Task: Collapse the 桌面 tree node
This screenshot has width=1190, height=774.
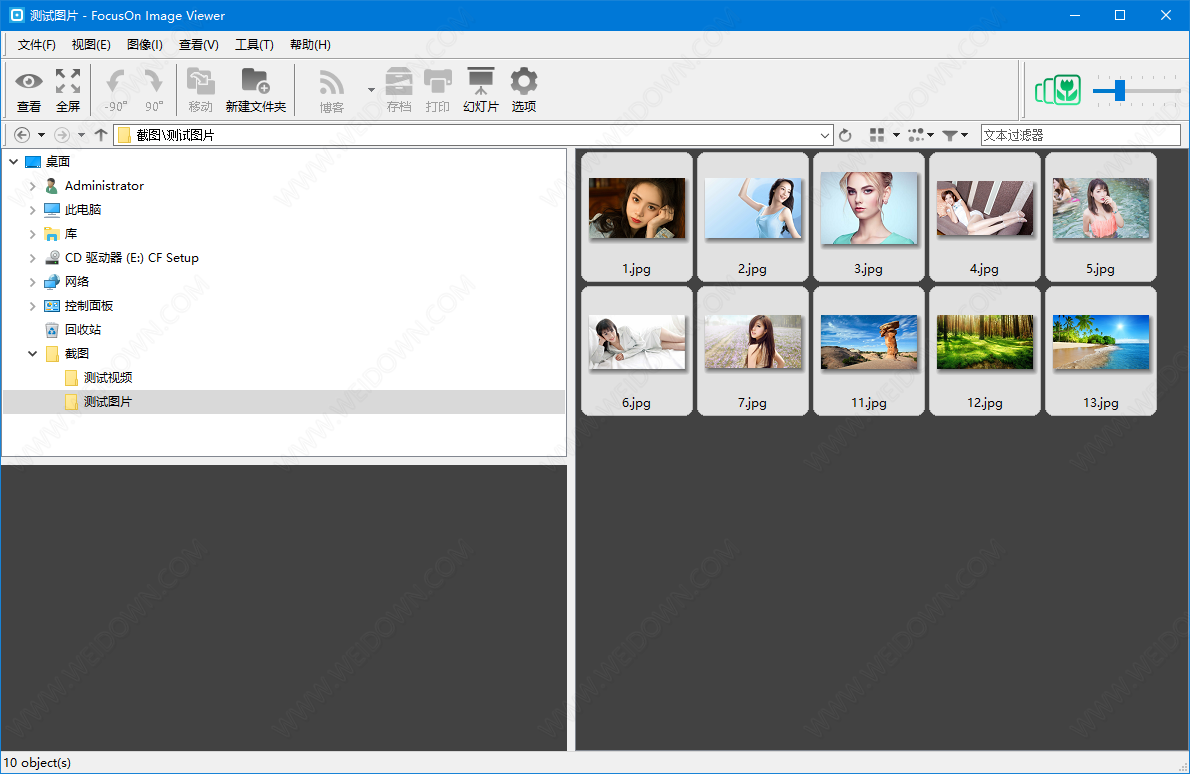Action: pyautogui.click(x=14, y=162)
